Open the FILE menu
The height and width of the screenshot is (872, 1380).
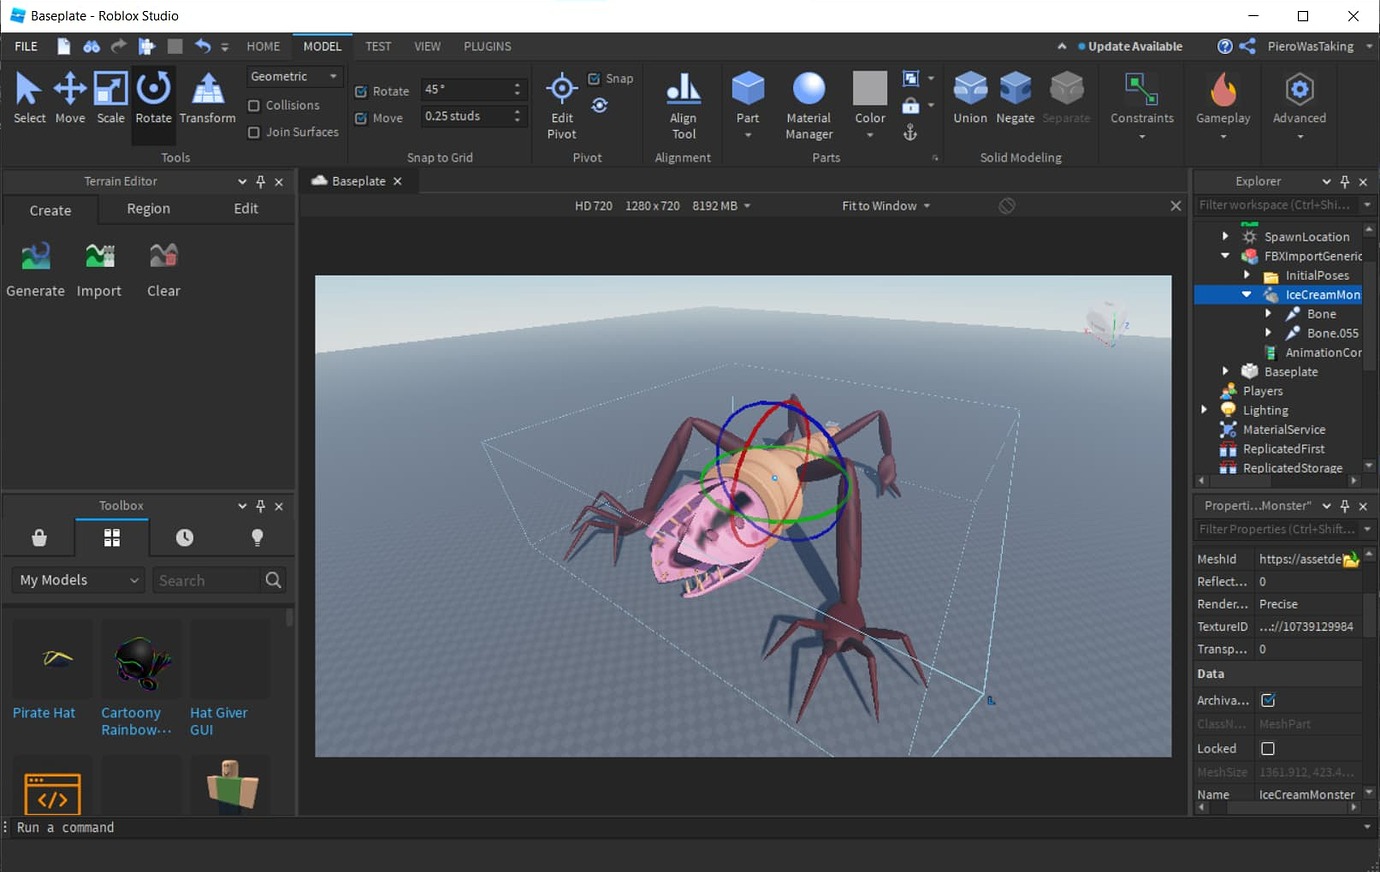(x=26, y=46)
